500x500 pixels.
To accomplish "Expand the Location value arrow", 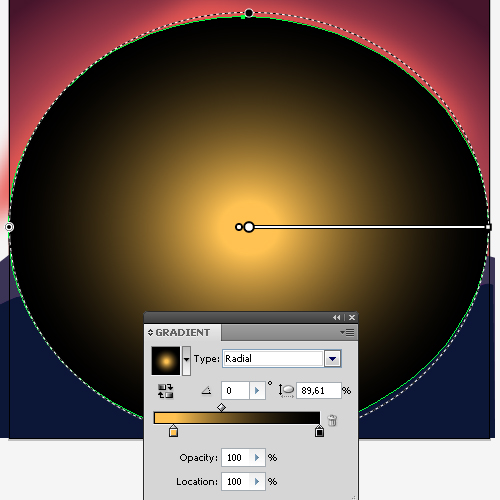I will 257,481.
